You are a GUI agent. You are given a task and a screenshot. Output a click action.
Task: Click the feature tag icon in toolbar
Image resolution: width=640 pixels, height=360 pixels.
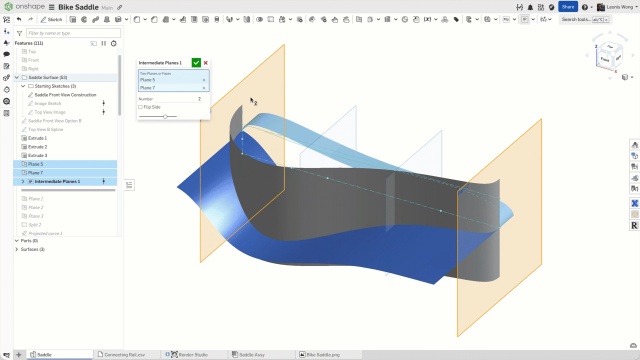pyautogui.click(x=456, y=19)
